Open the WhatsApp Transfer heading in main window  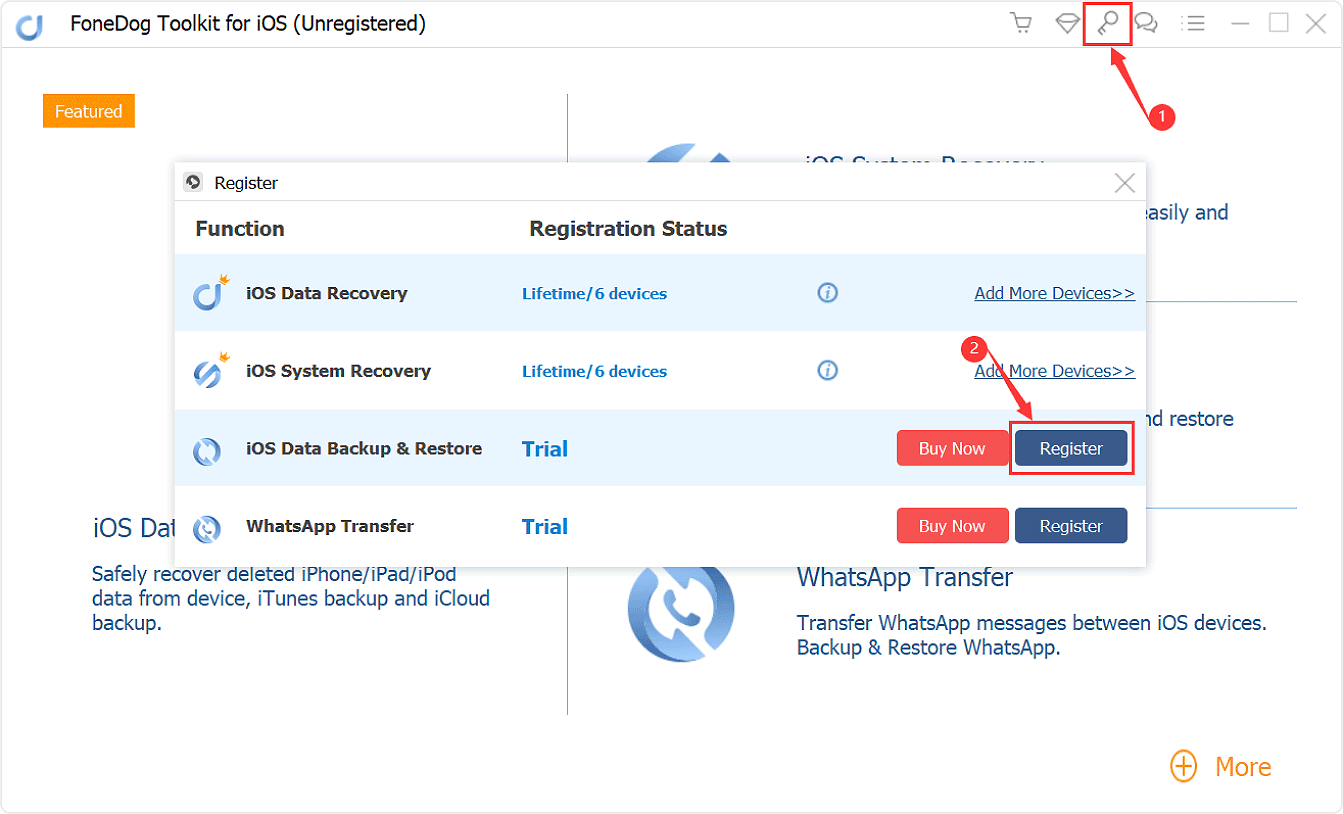click(905, 577)
